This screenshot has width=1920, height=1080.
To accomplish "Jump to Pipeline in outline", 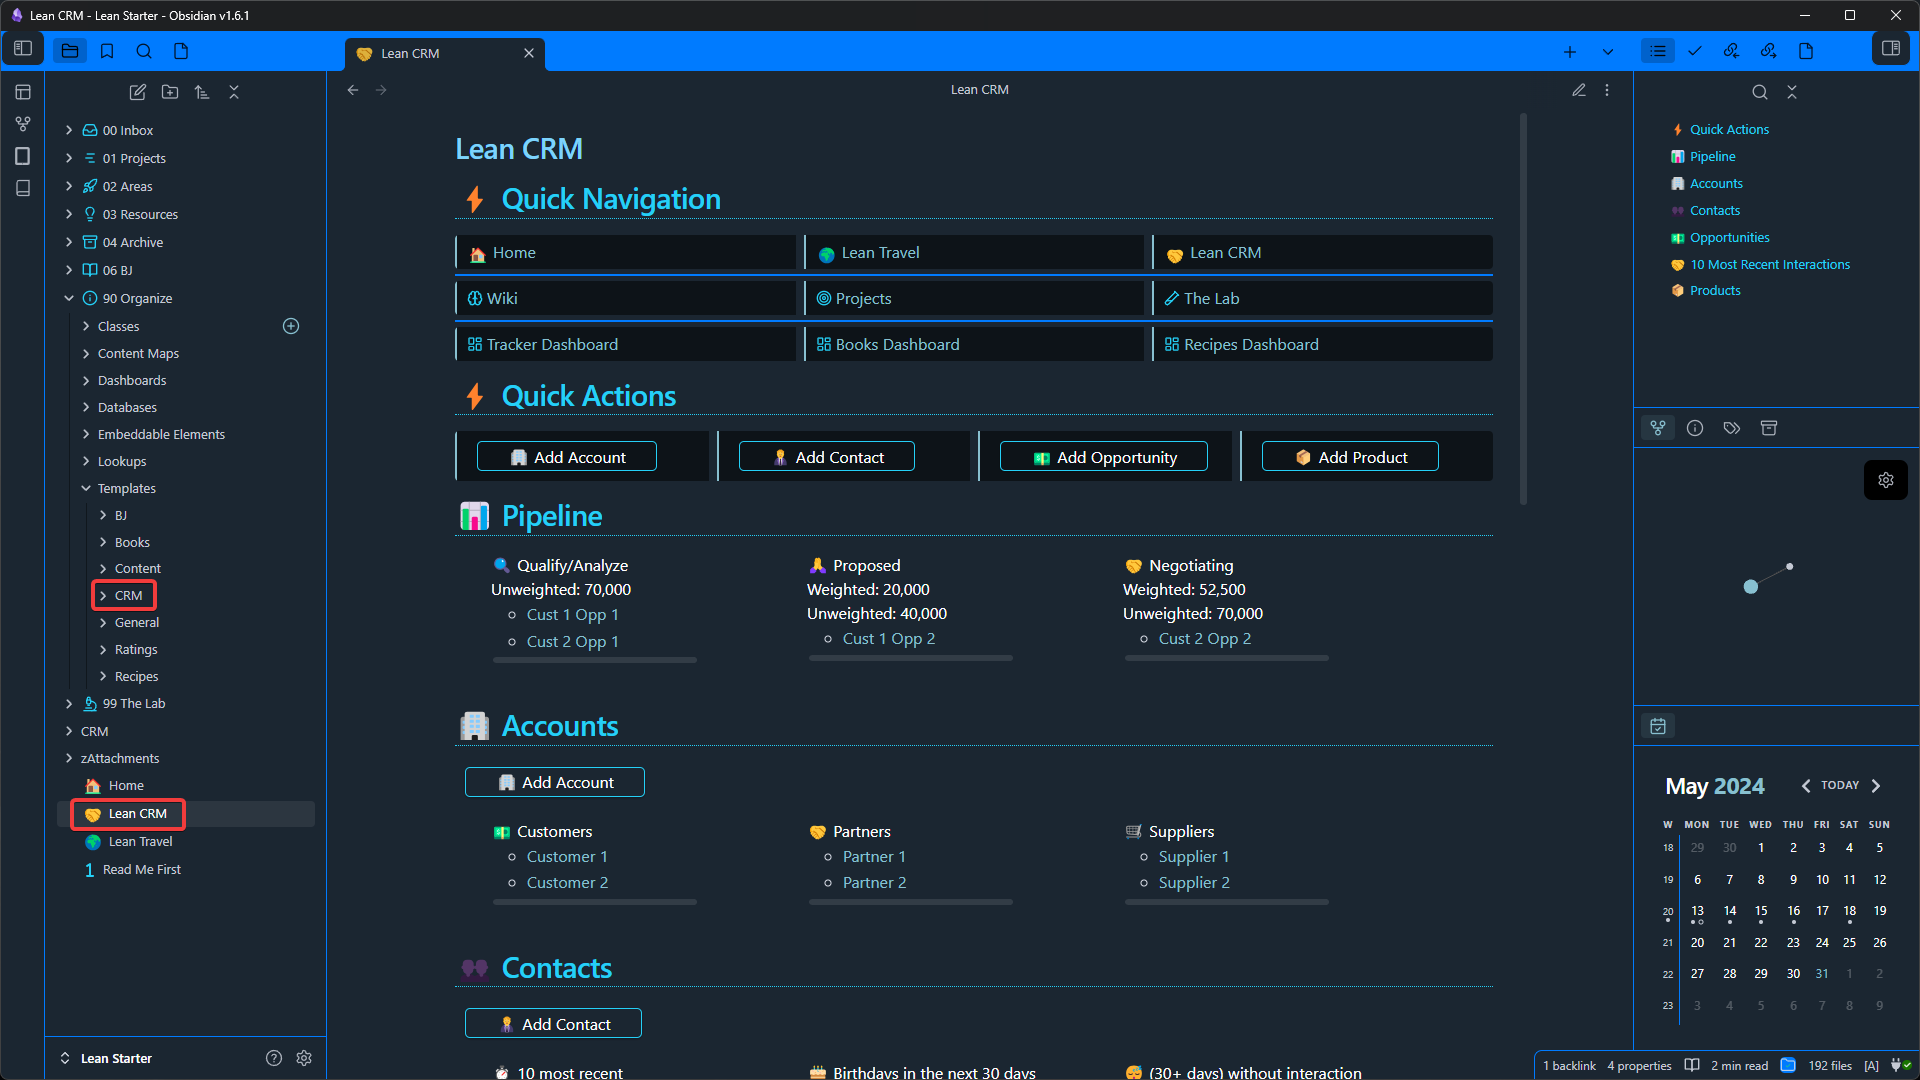I will 1712,157.
